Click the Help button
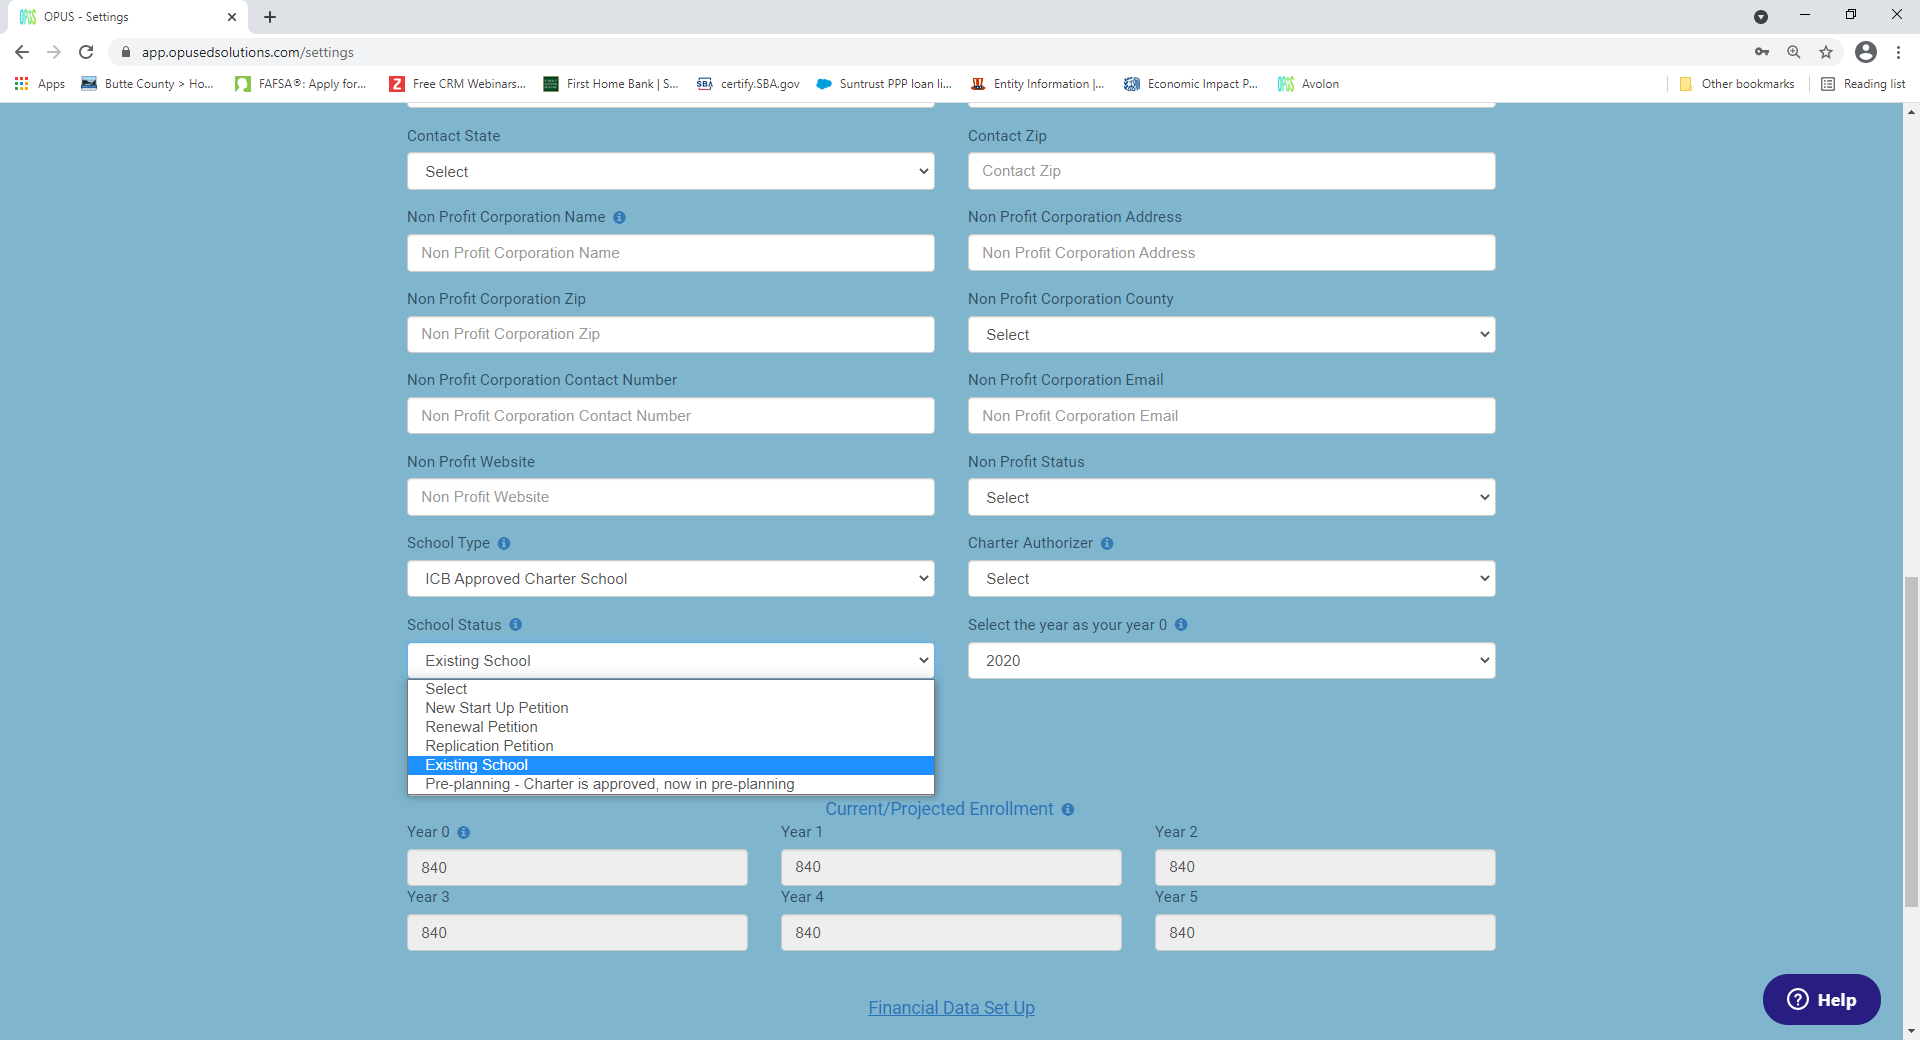This screenshot has height=1040, width=1920. click(1821, 999)
